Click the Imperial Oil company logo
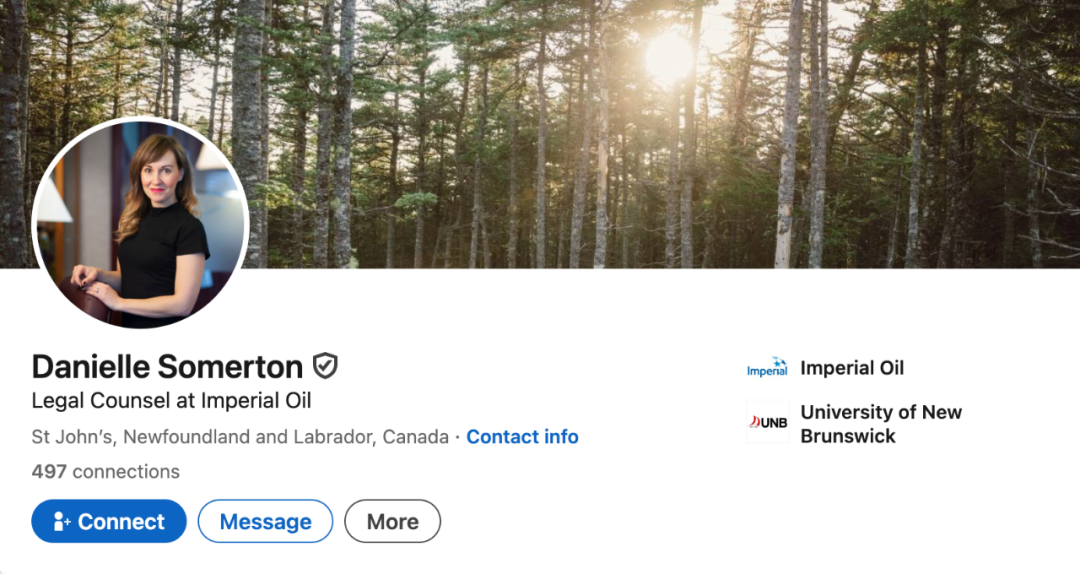 767,368
